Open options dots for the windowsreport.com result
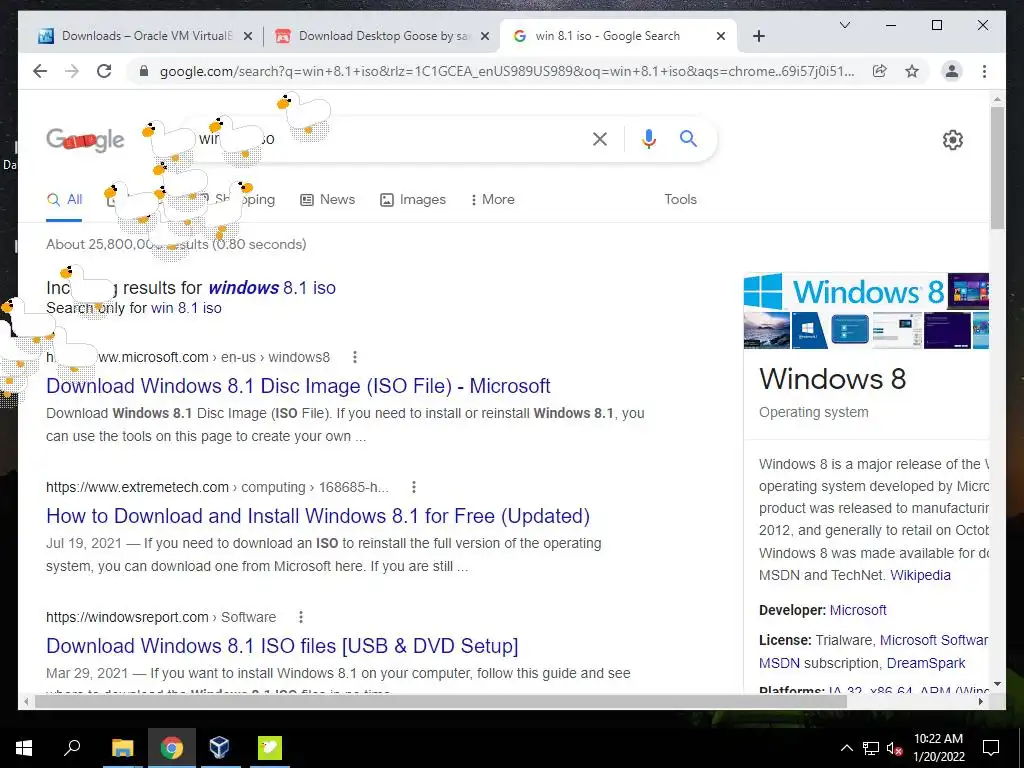Screen dimensions: 1024x768 coord(300,617)
